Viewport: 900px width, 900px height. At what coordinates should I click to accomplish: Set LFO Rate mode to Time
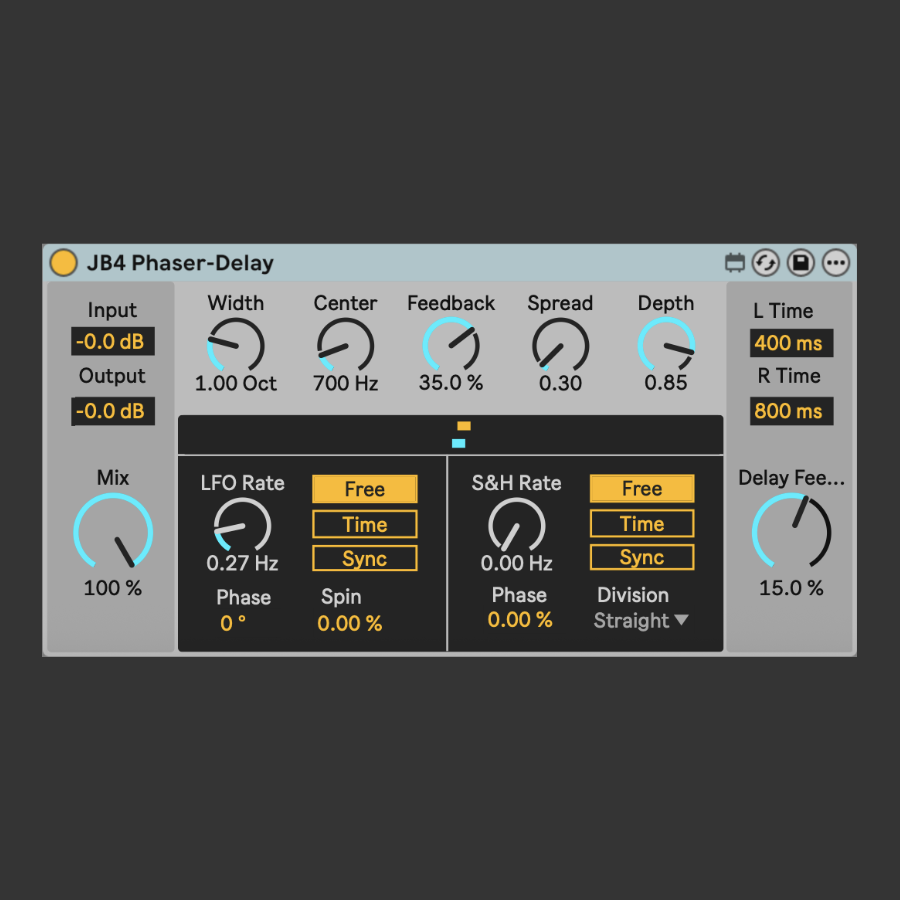364,524
